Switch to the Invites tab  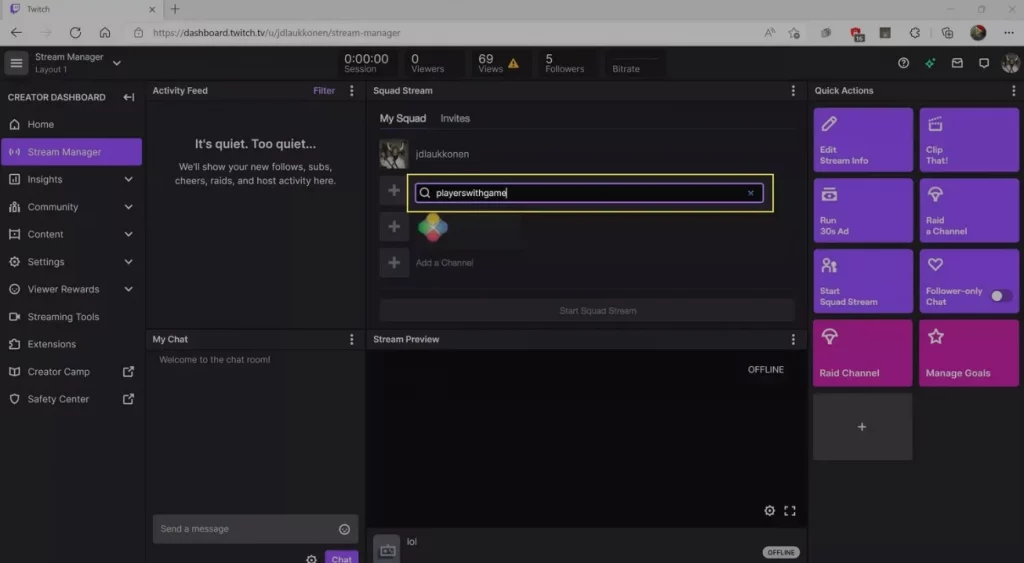pos(455,118)
